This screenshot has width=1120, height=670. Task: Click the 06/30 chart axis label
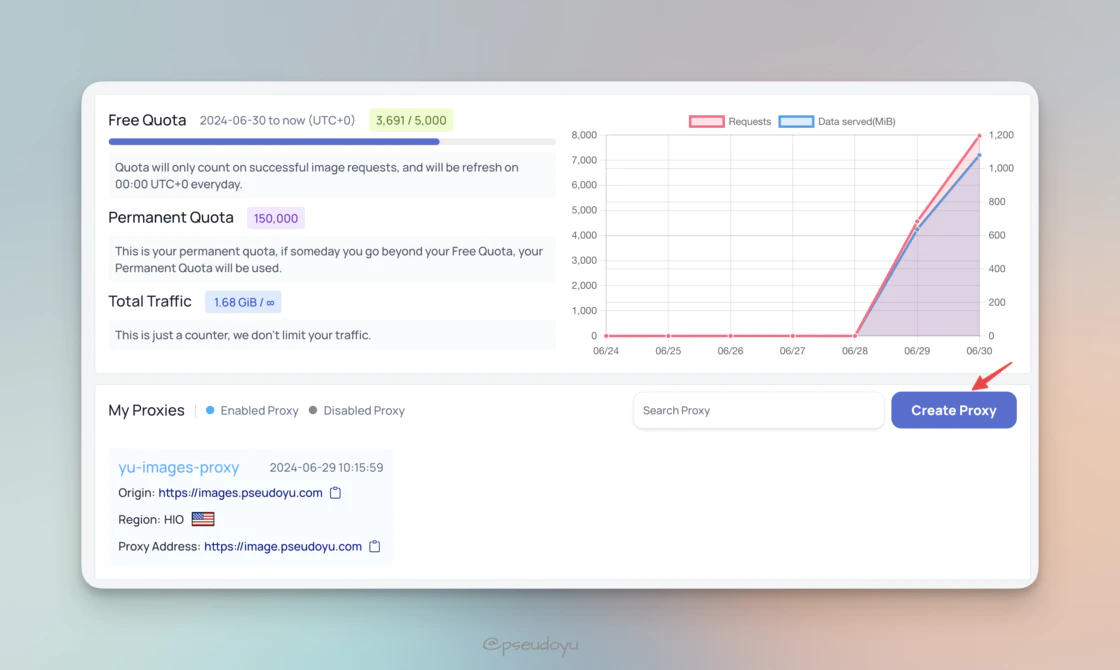click(979, 351)
